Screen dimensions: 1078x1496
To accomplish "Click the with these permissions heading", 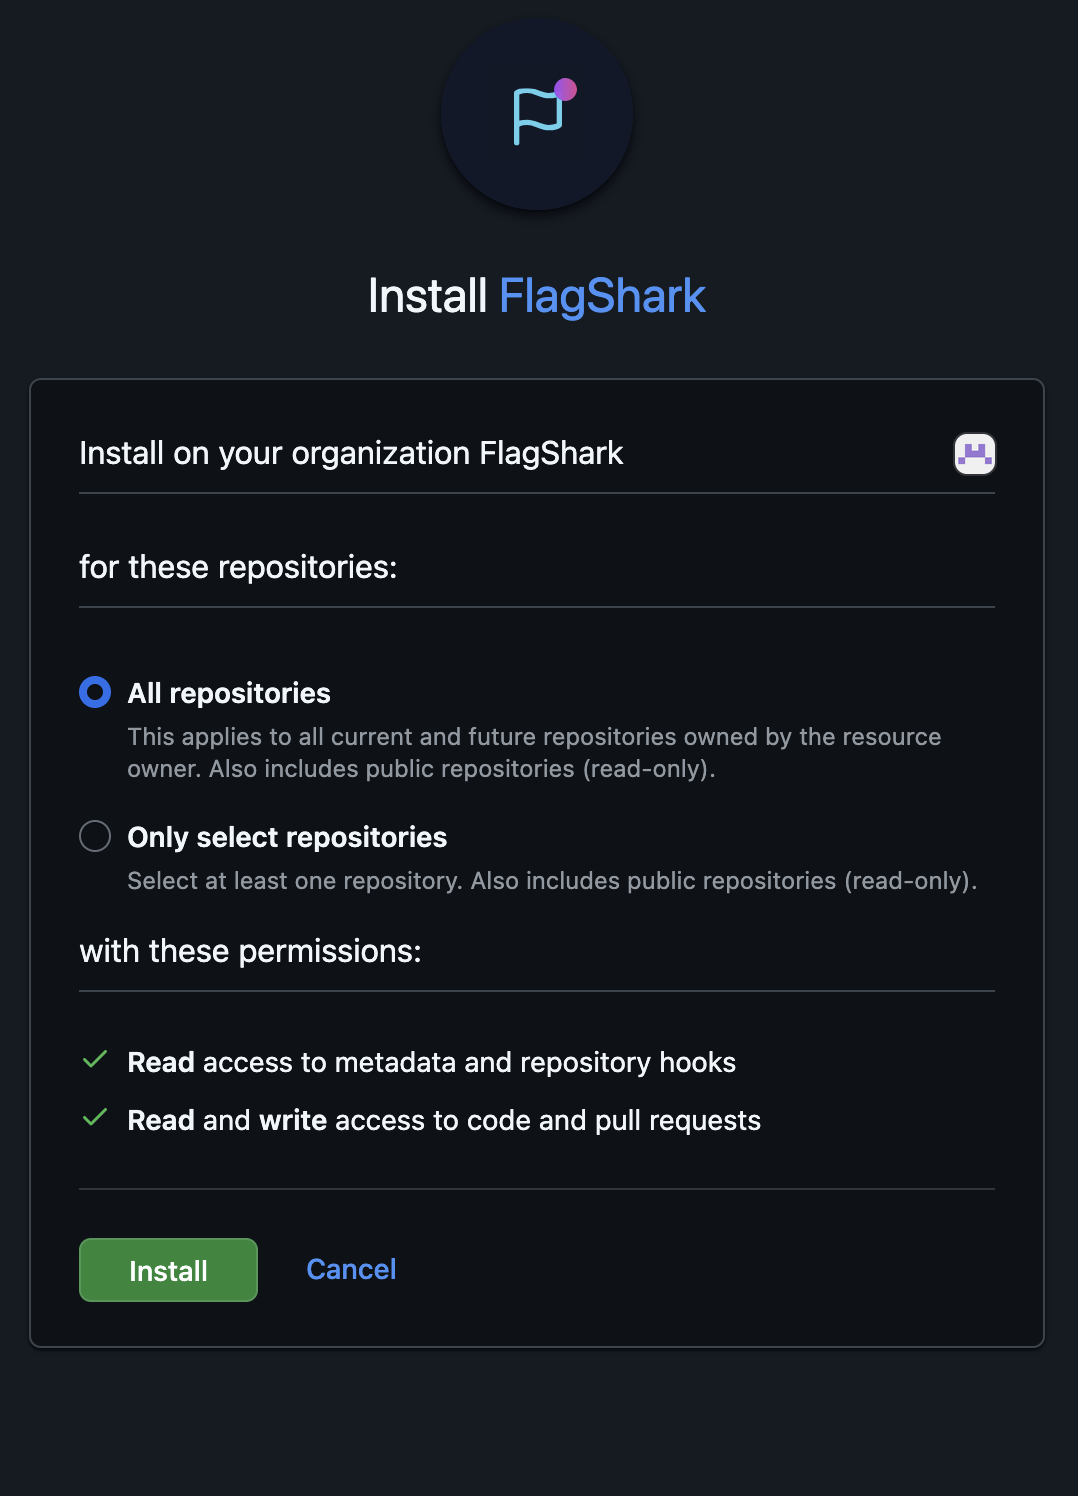I will pyautogui.click(x=250, y=950).
